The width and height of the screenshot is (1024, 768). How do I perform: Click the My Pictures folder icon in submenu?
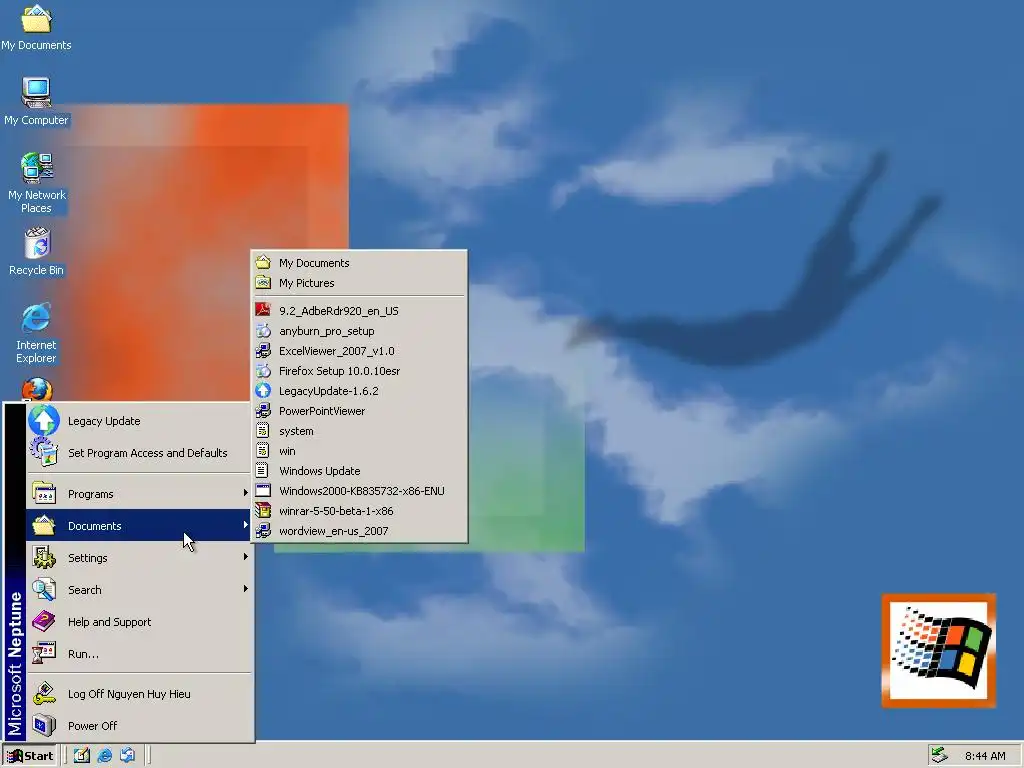click(263, 283)
